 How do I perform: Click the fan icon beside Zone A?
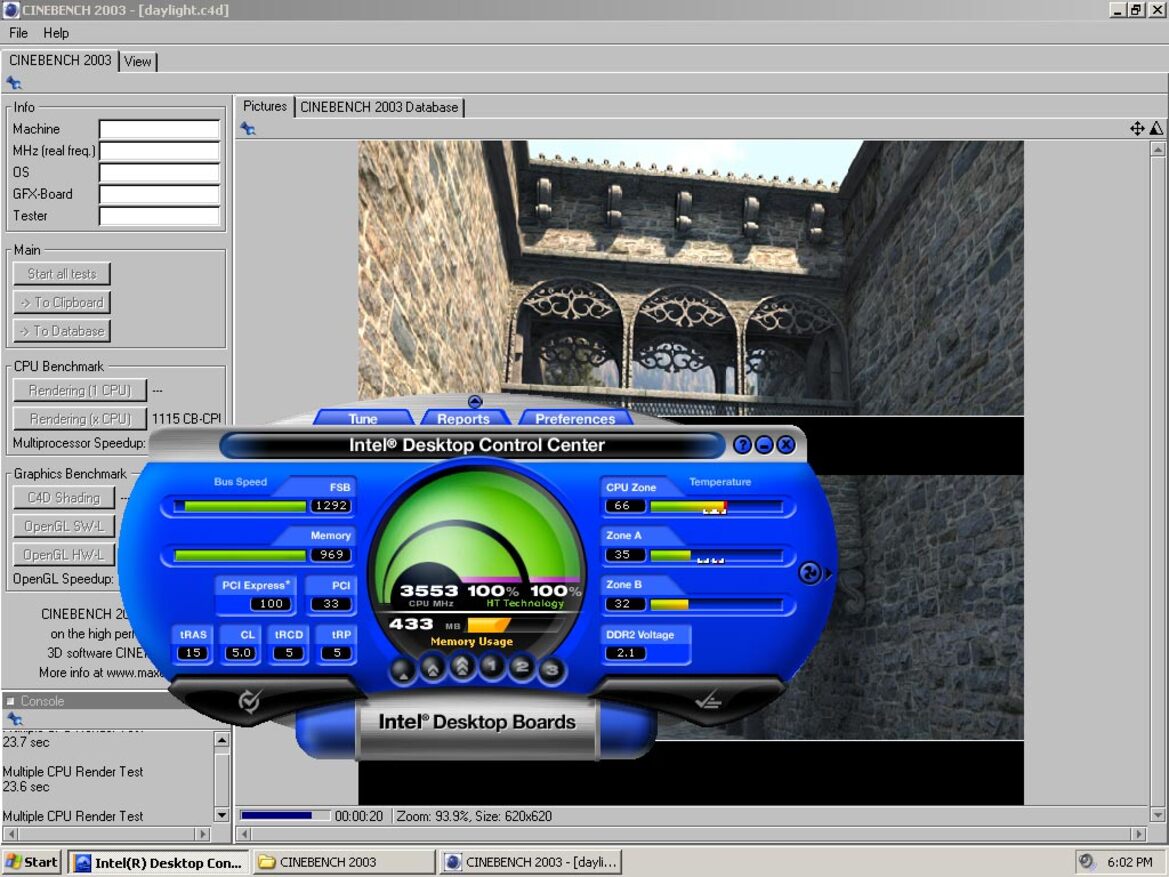809,573
